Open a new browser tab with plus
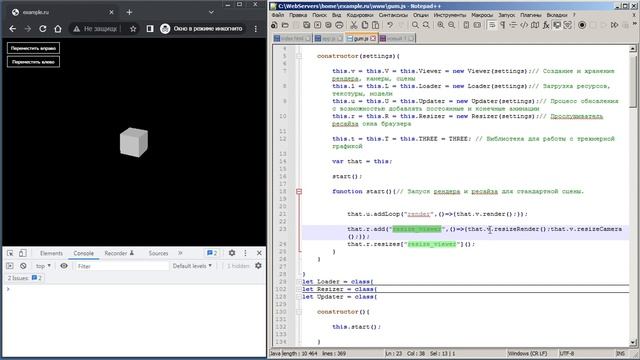This screenshot has height=360, width=640. point(129,12)
